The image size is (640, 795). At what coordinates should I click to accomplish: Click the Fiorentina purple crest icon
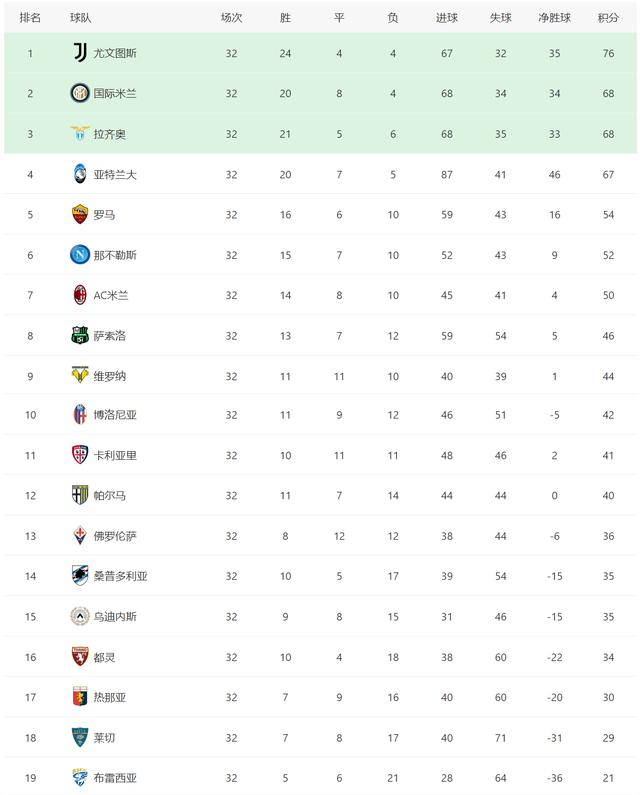(x=80, y=536)
